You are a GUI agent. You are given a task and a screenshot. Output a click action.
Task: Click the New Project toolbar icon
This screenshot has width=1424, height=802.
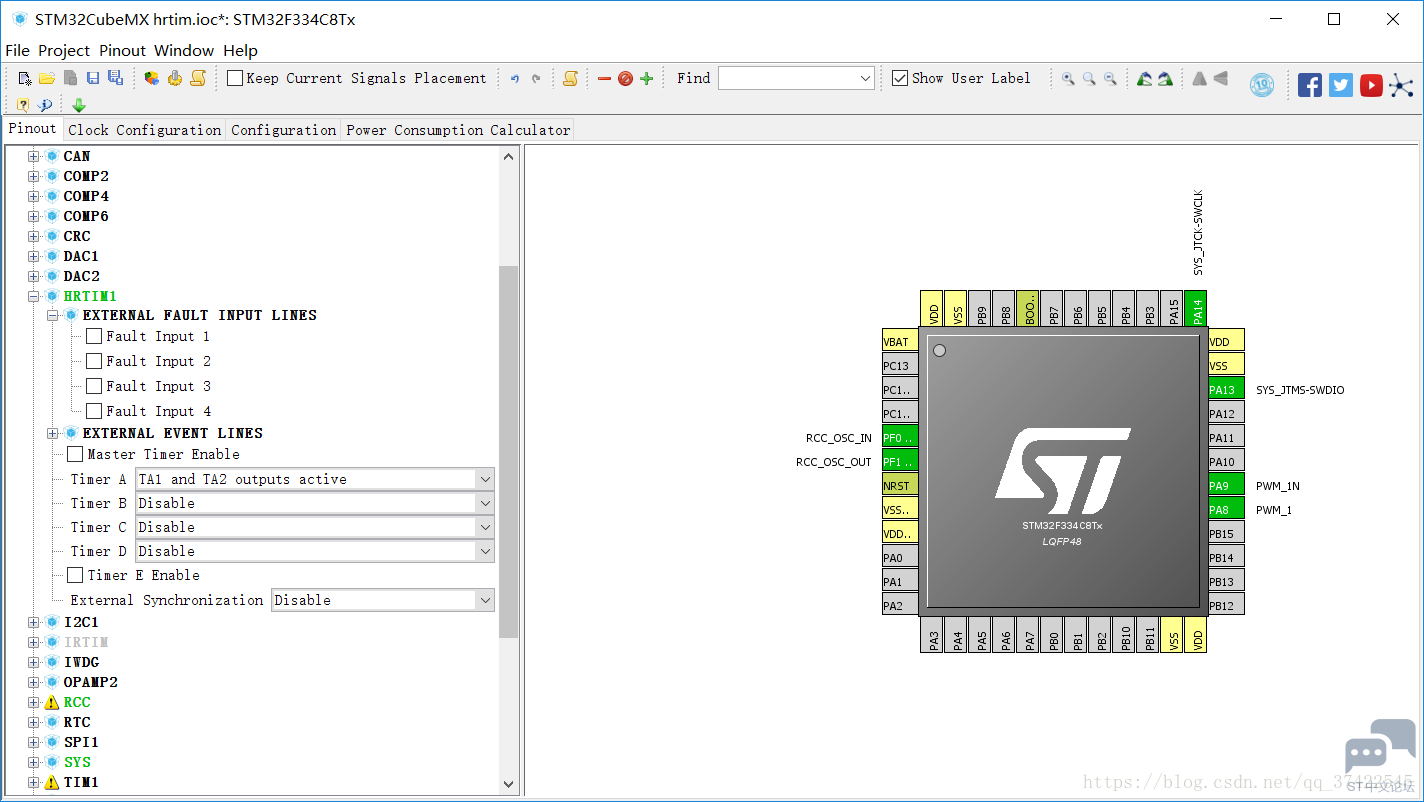(x=25, y=78)
